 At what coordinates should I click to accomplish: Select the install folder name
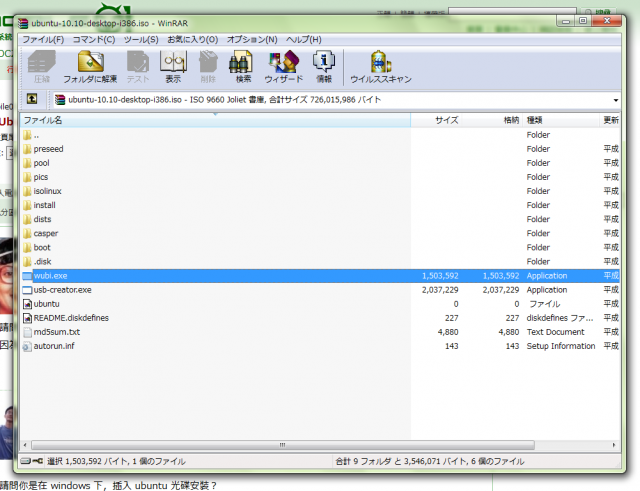point(44,205)
